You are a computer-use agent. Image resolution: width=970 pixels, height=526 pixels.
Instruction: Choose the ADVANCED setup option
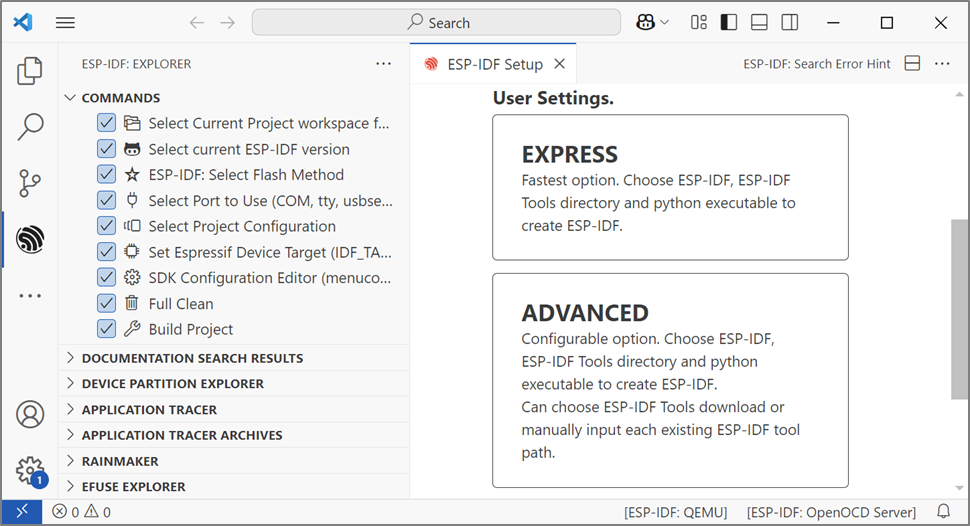(670, 380)
